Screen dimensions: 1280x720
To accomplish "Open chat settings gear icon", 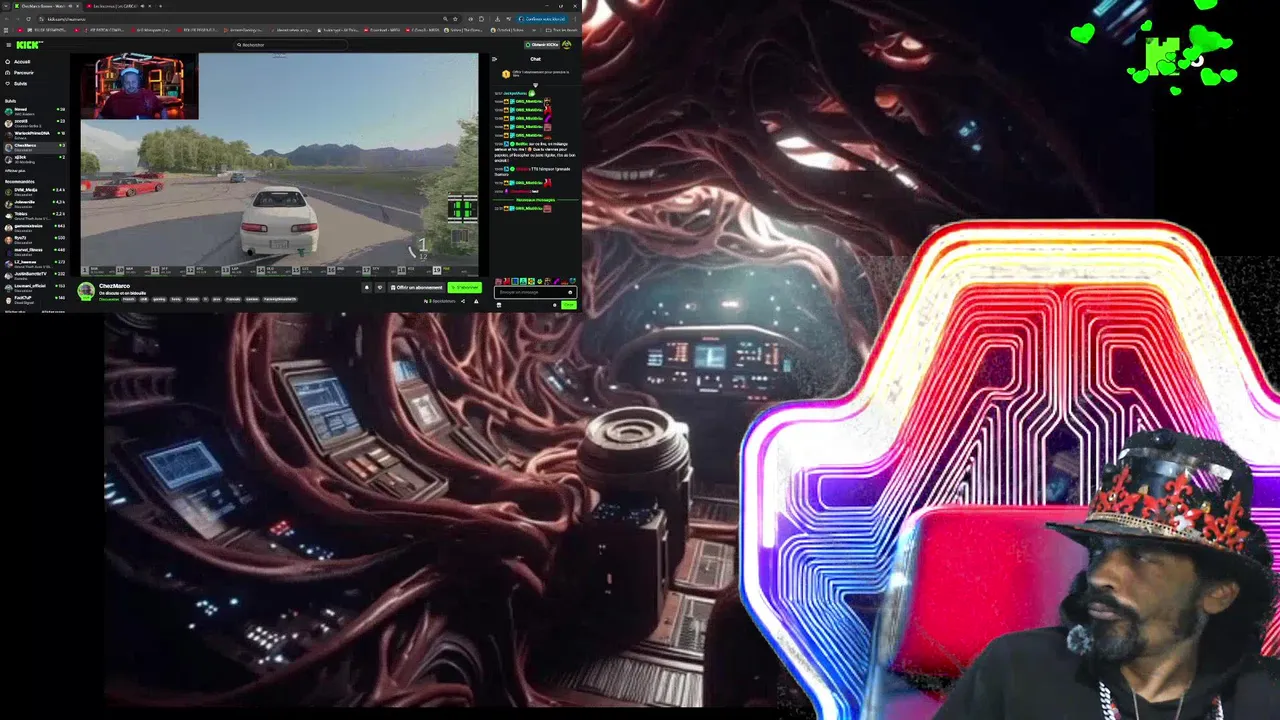I will tap(555, 305).
